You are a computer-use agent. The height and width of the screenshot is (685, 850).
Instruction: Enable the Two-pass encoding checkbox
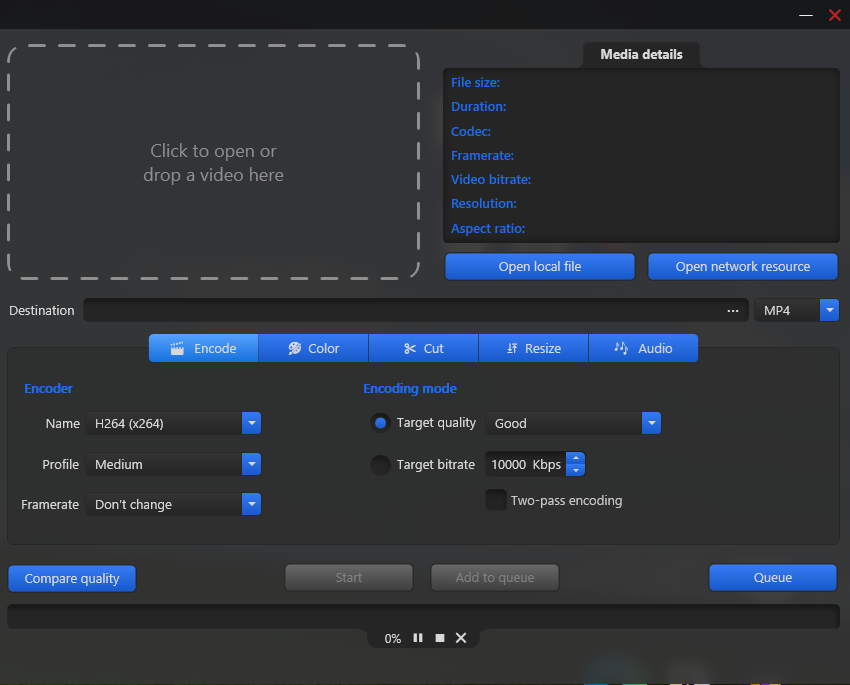(x=495, y=500)
